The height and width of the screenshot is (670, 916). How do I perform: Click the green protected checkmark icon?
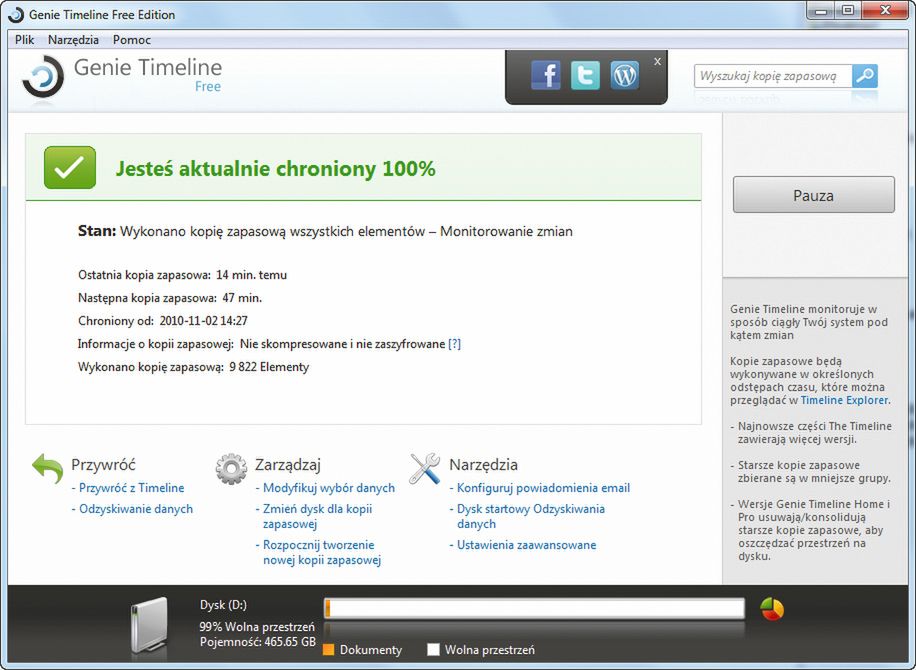click(x=70, y=168)
